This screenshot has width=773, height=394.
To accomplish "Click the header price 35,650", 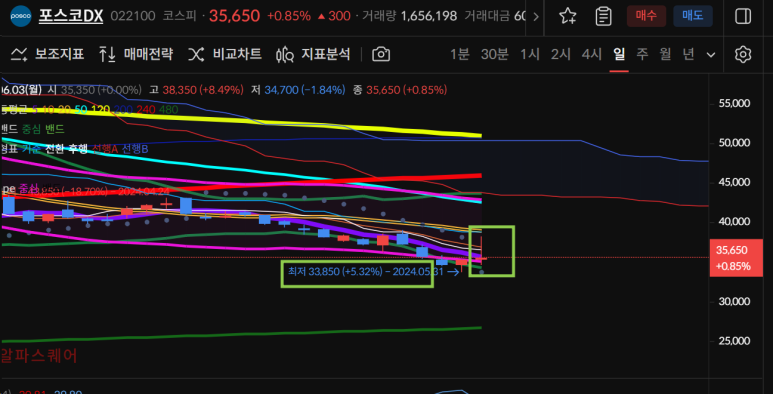I will click(x=234, y=16).
